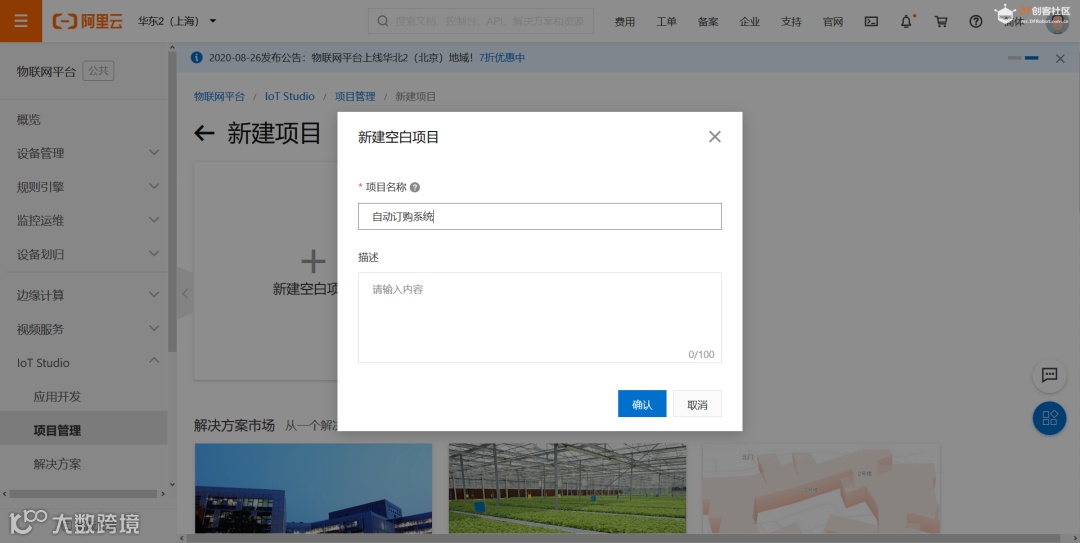Select 项目管理 in the sidebar
This screenshot has height=543, width=1080.
[83, 430]
